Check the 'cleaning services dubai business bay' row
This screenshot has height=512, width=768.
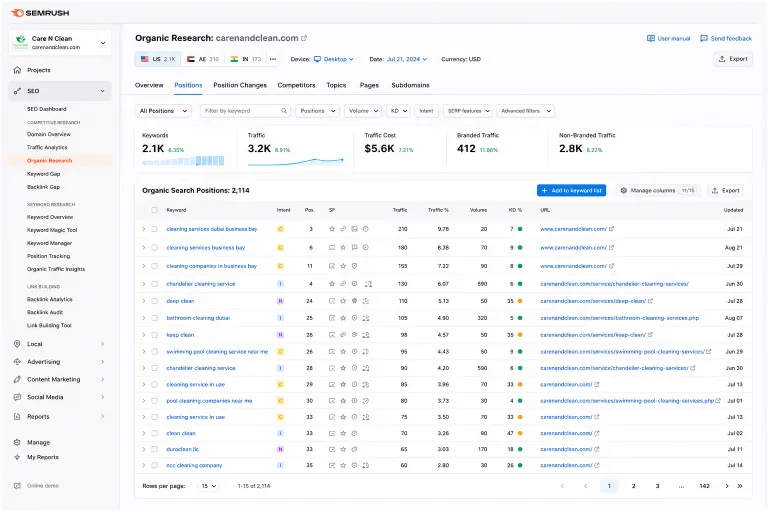click(154, 229)
